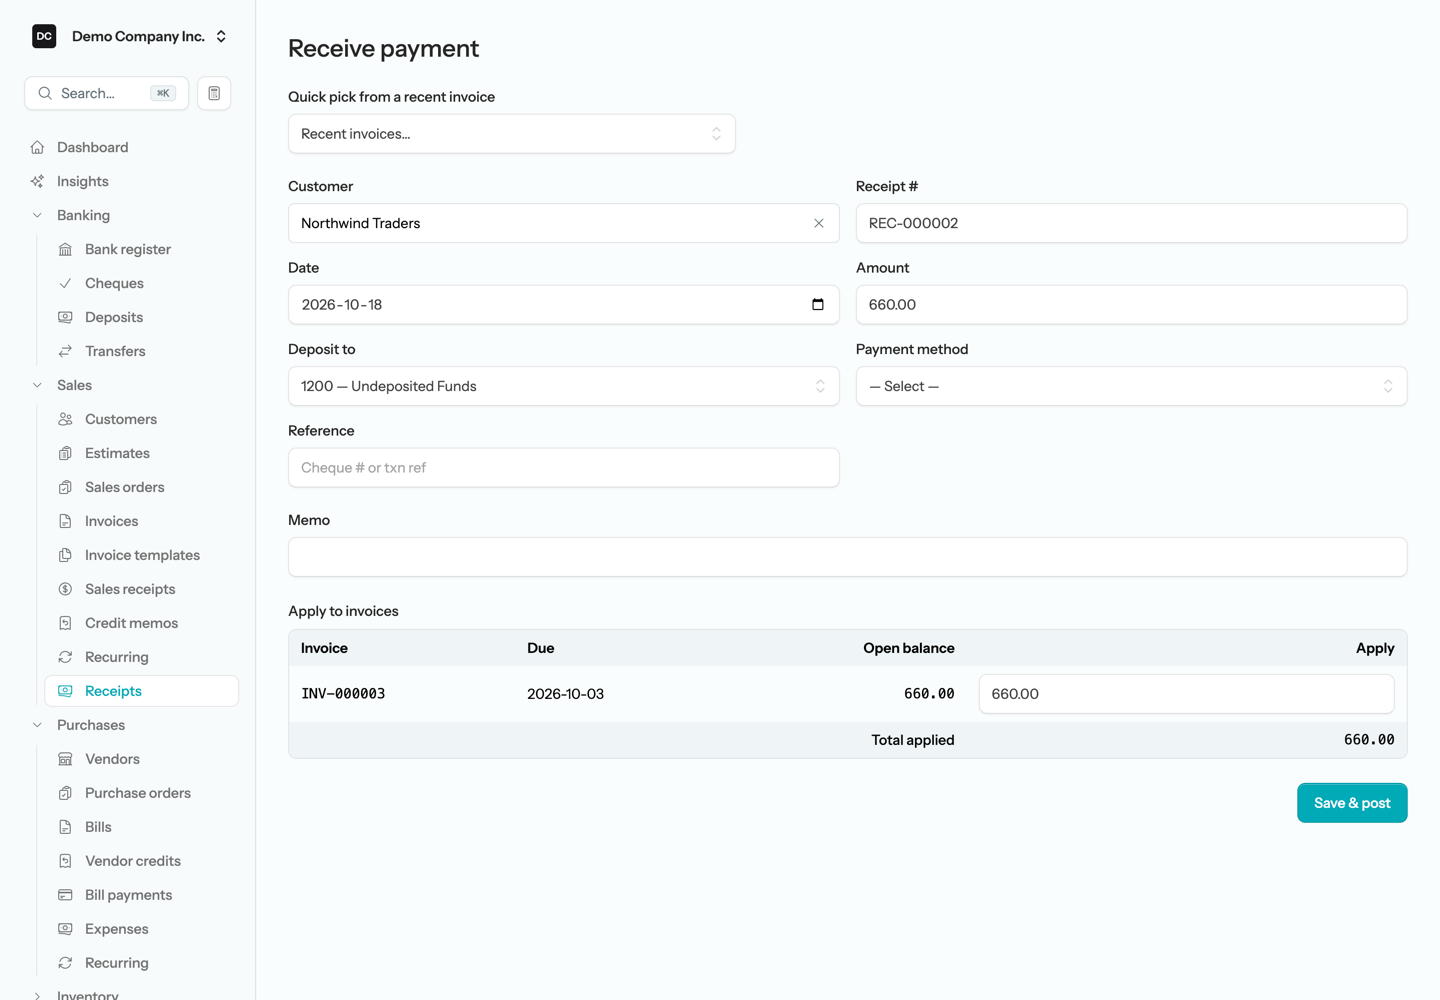Image resolution: width=1440 pixels, height=1000 pixels.
Task: Collapse the Banking section
Action: (37, 215)
